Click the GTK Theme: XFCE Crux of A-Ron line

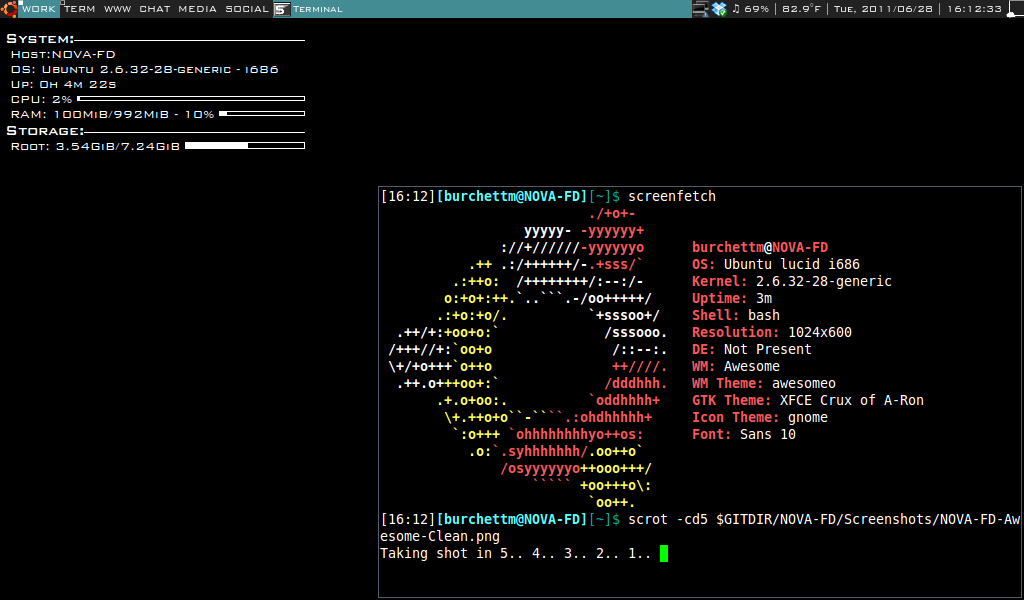(808, 400)
